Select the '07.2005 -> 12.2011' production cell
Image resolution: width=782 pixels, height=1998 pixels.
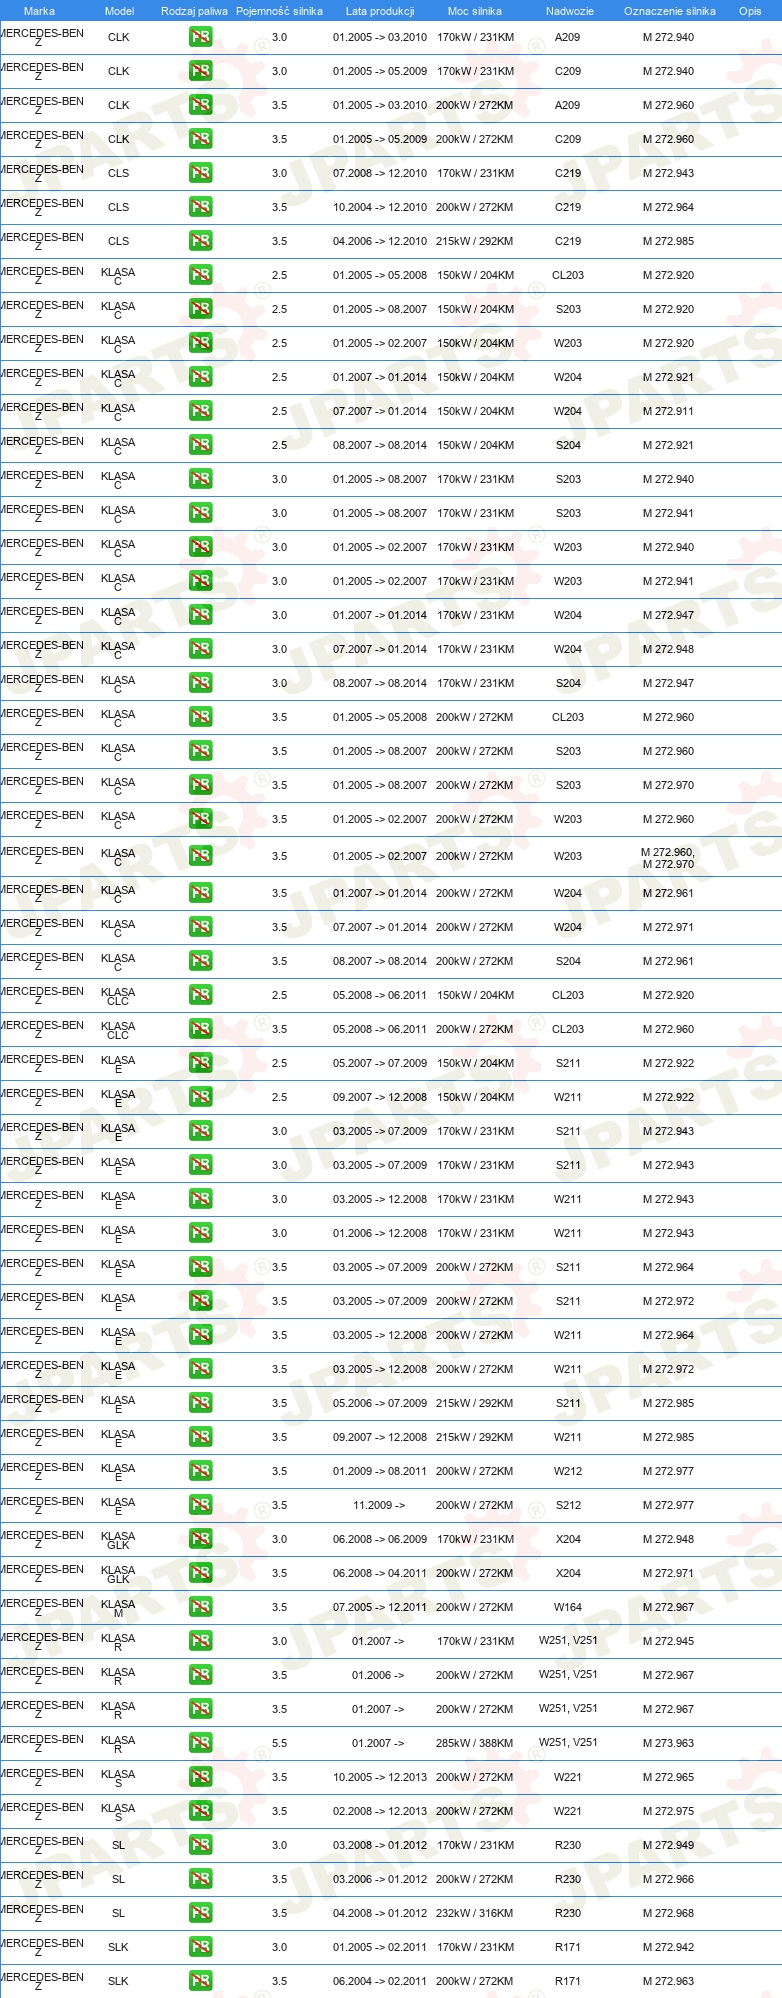click(380, 1607)
